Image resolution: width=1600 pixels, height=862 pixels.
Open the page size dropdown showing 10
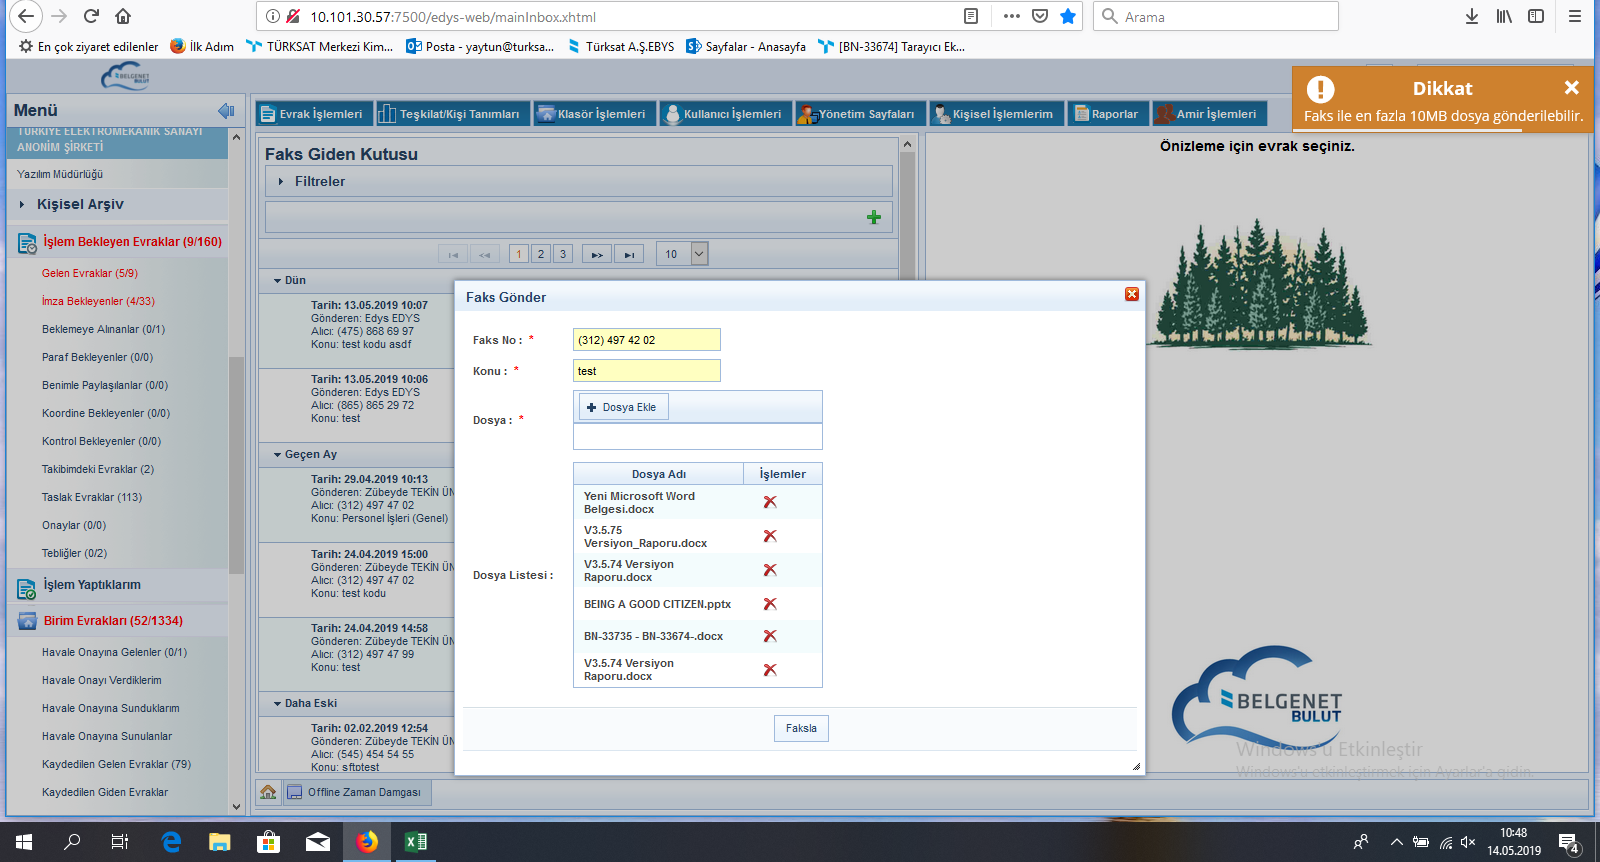[x=699, y=254]
